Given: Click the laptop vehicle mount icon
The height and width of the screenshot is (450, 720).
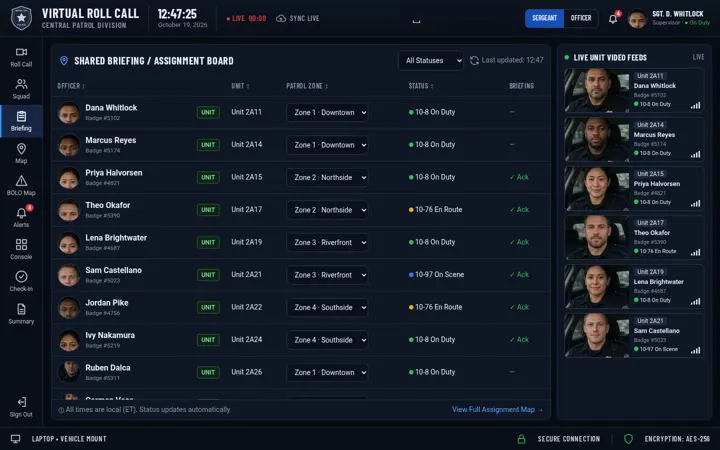Looking at the screenshot, I should tap(16, 439).
